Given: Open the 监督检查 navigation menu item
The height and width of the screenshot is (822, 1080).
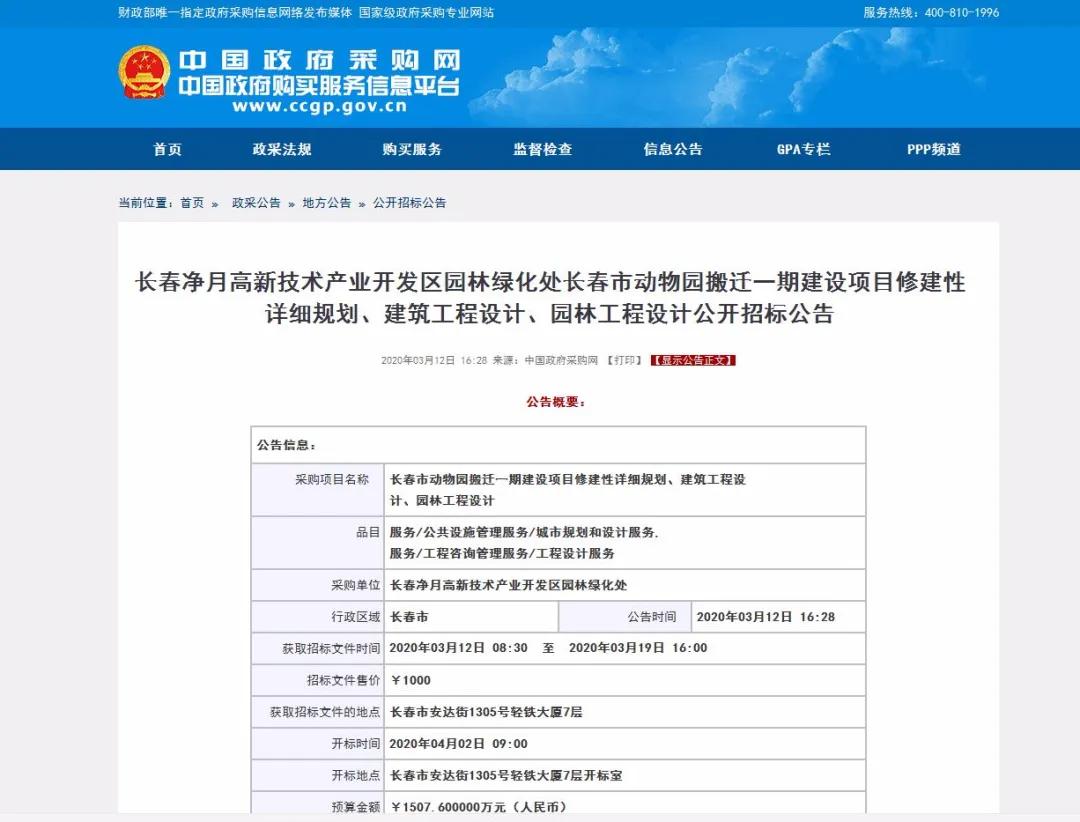Looking at the screenshot, I should (543, 149).
